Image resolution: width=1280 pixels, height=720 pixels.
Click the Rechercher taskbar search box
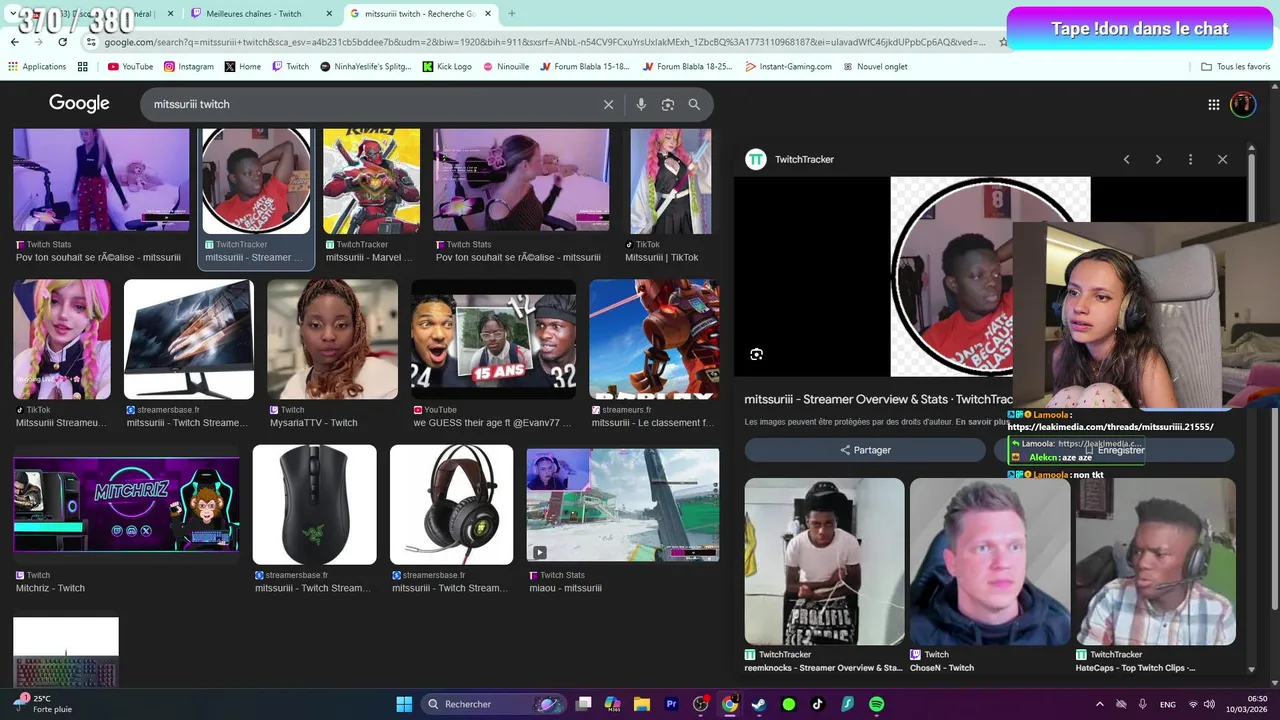[494, 704]
